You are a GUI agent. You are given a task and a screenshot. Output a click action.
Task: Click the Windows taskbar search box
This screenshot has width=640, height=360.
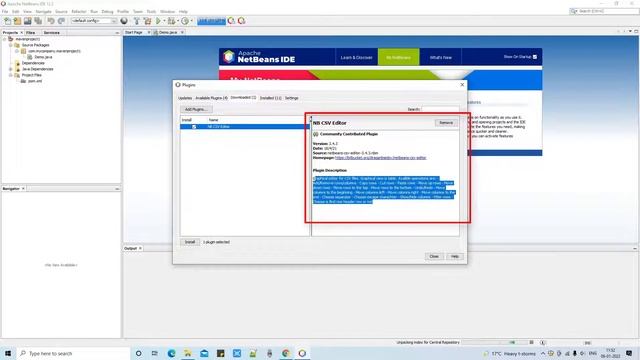coord(73,353)
